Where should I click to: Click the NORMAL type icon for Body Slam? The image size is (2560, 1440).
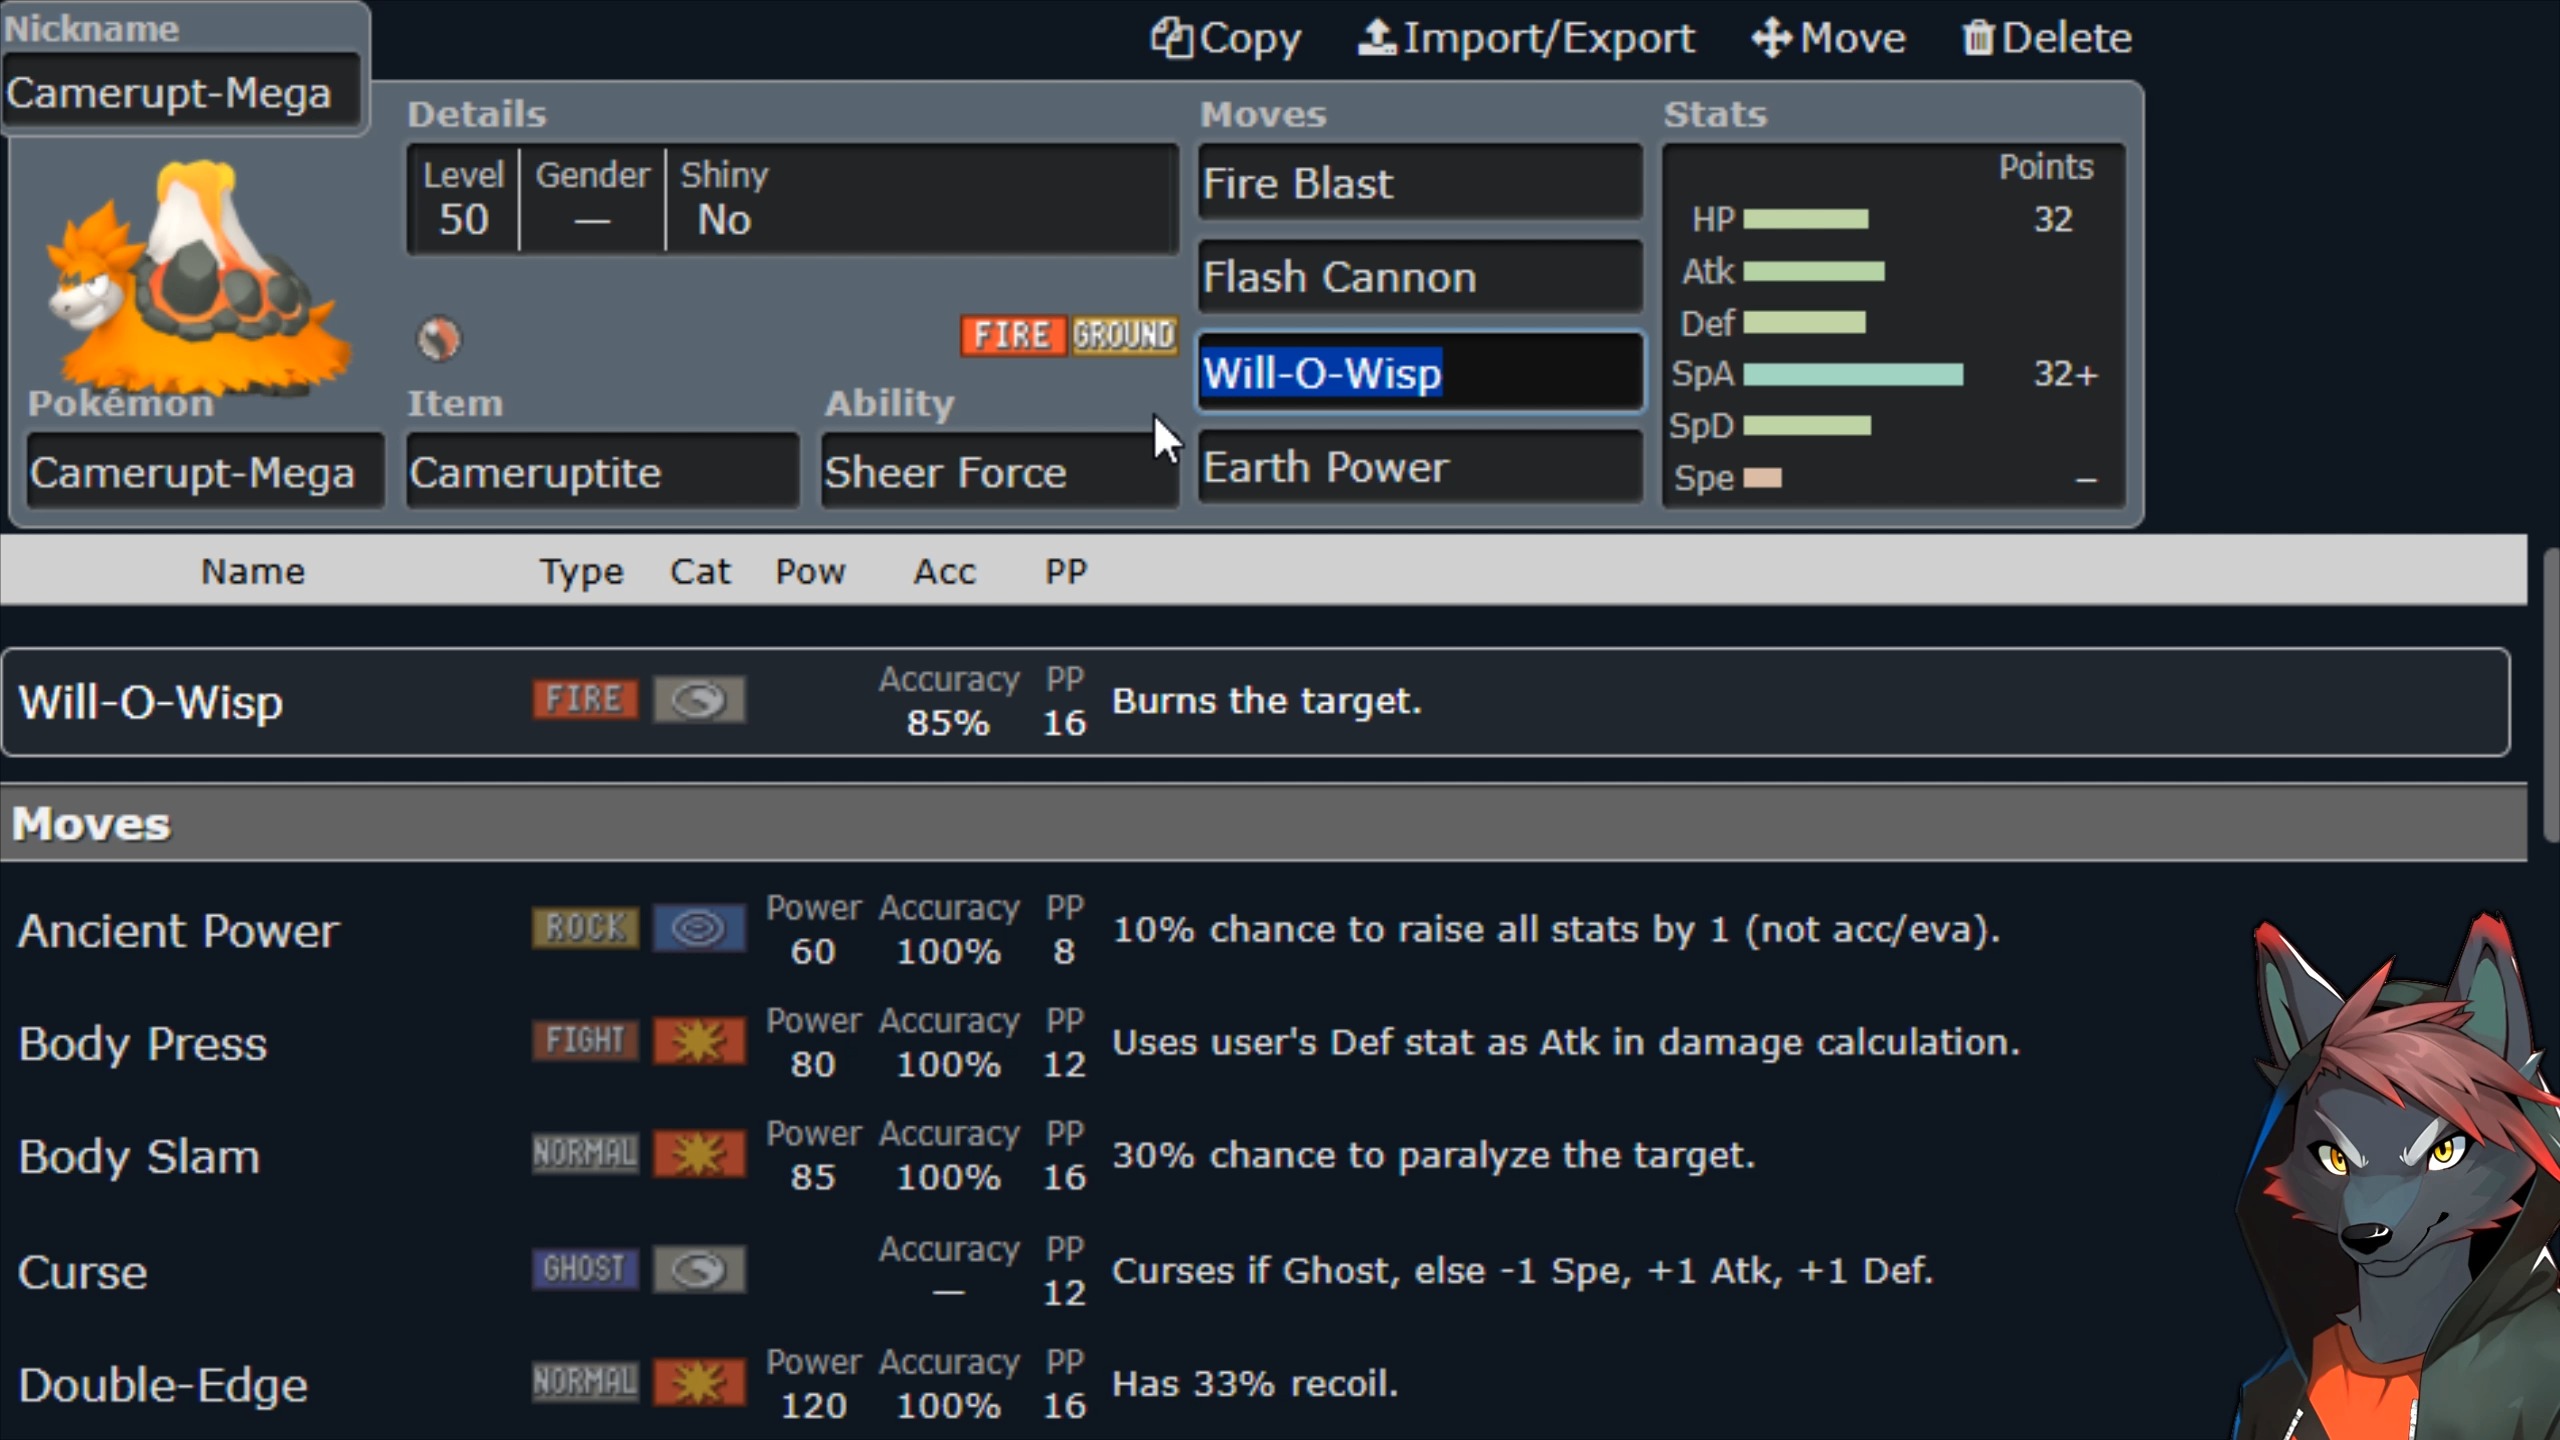pos(585,1154)
